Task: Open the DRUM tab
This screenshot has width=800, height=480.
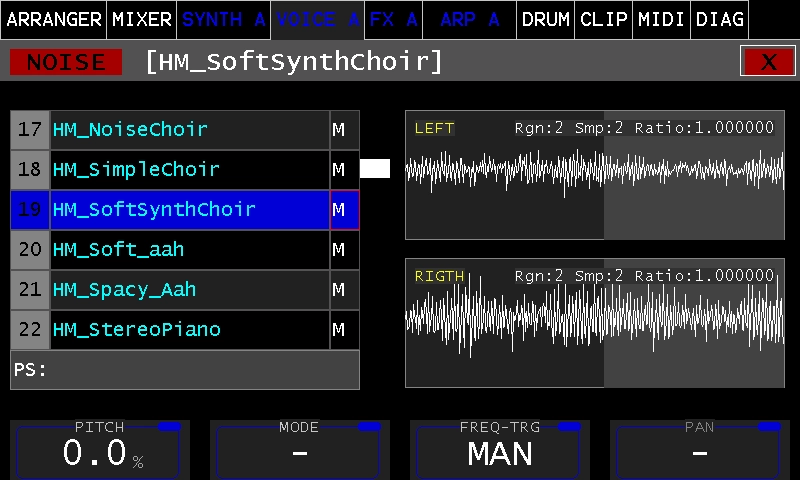Action: click(545, 20)
